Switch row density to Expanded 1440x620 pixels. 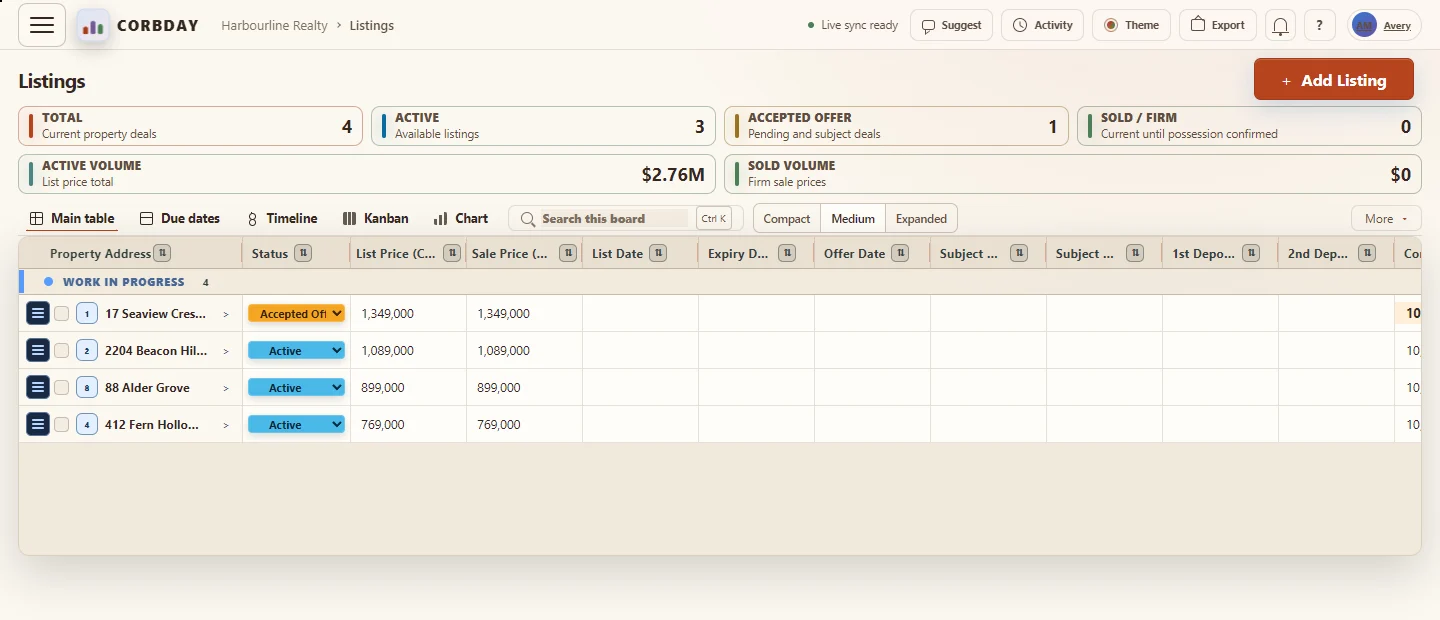pos(921,218)
